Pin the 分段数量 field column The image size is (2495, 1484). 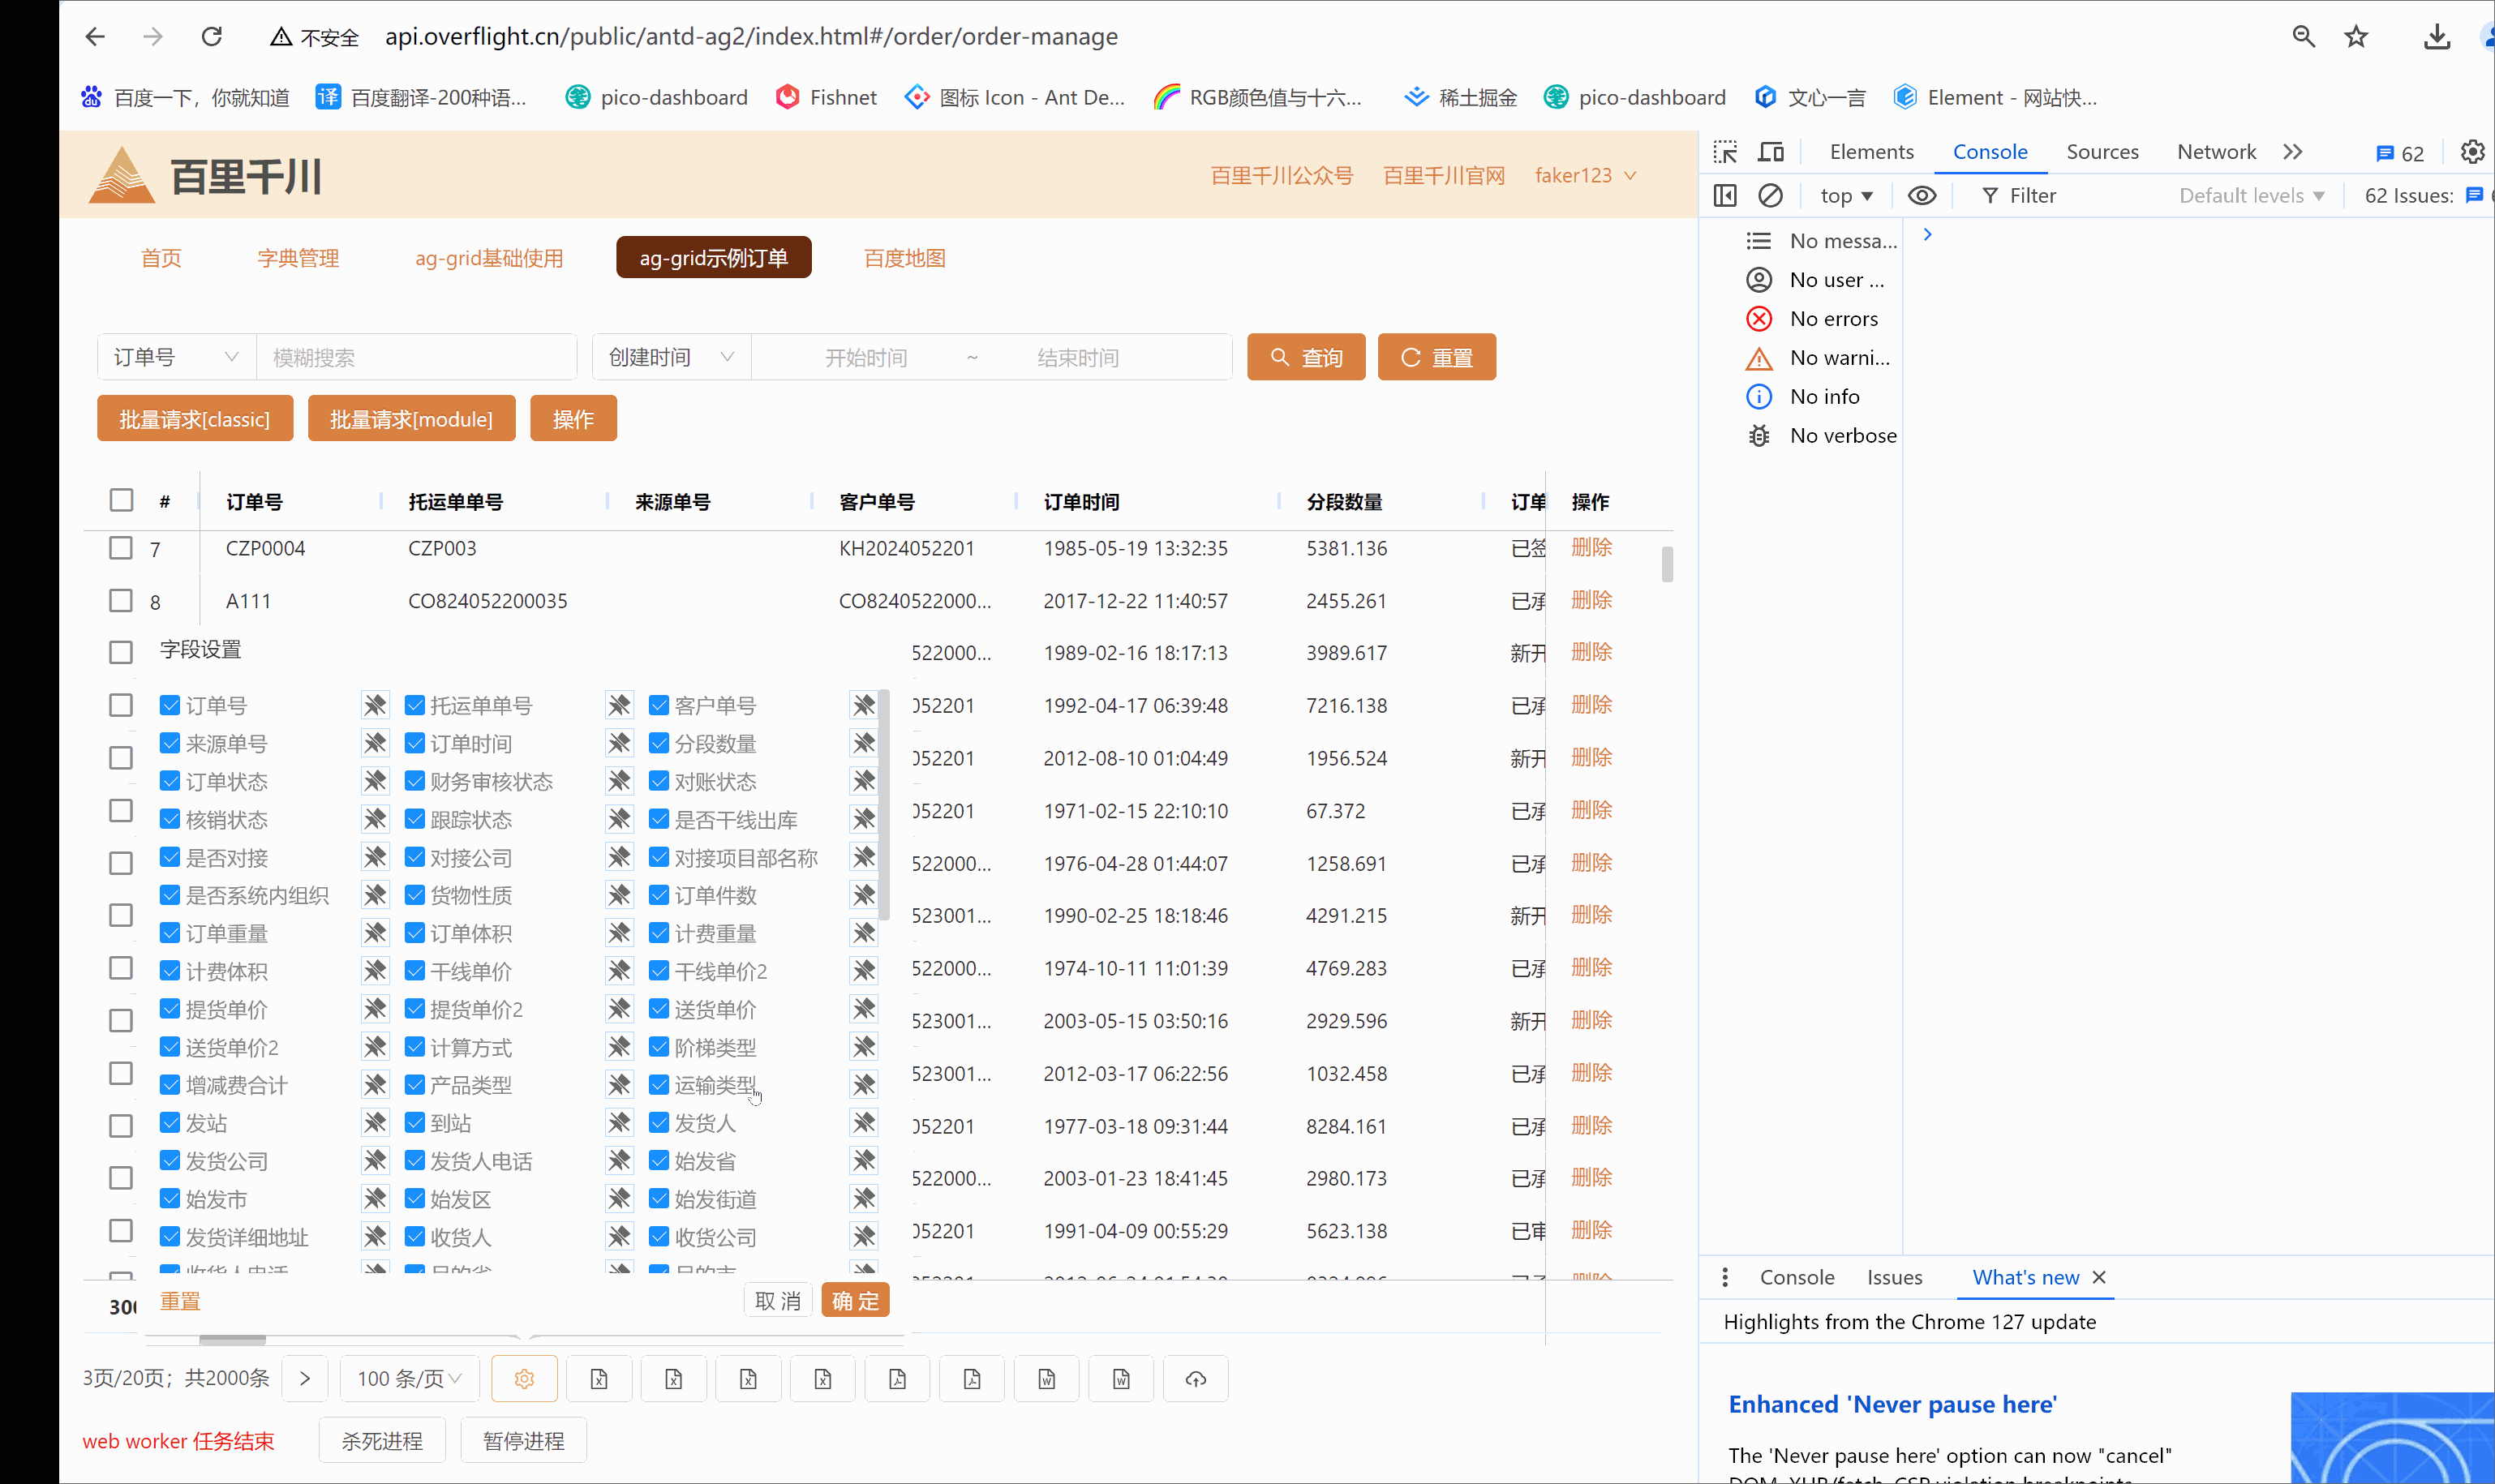[x=864, y=743]
